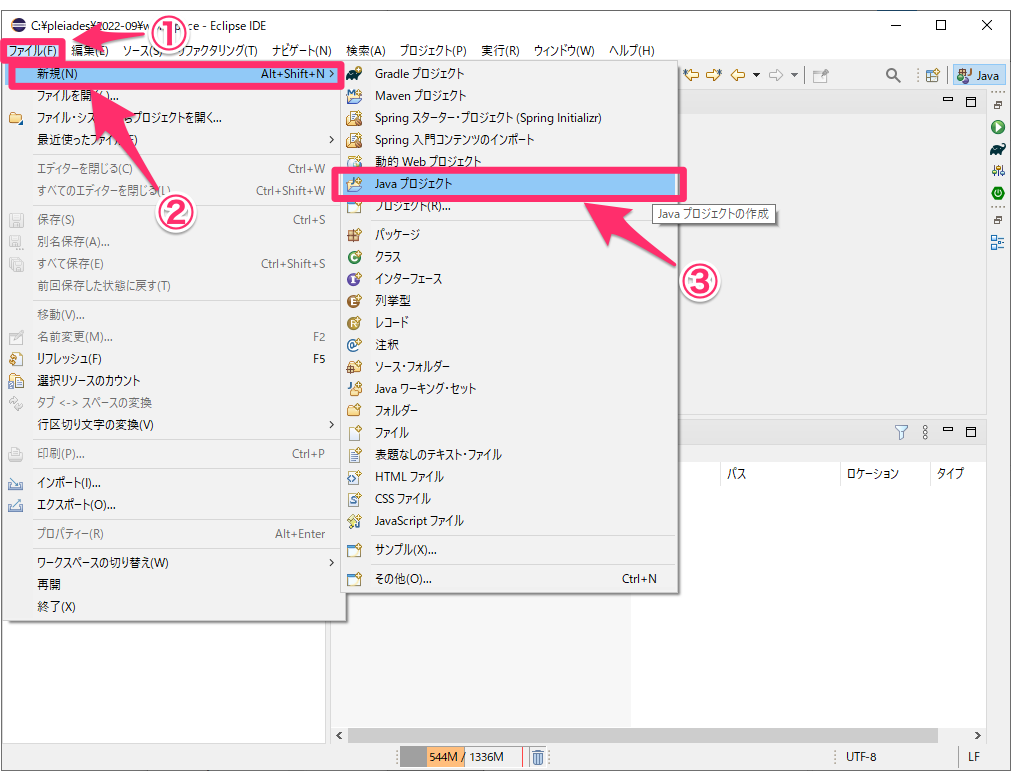Choose Maven プロジェクト

pos(509,96)
